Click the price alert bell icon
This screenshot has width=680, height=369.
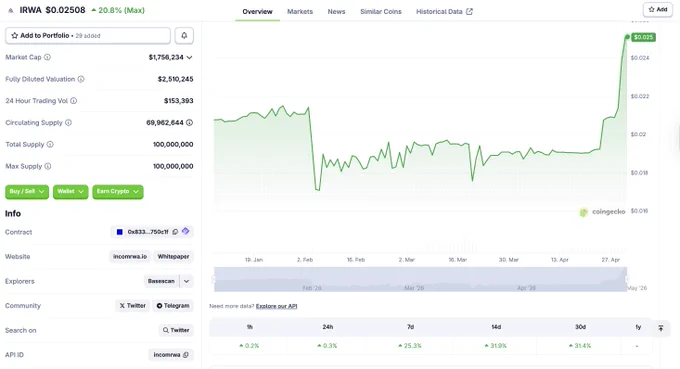pyautogui.click(x=184, y=36)
